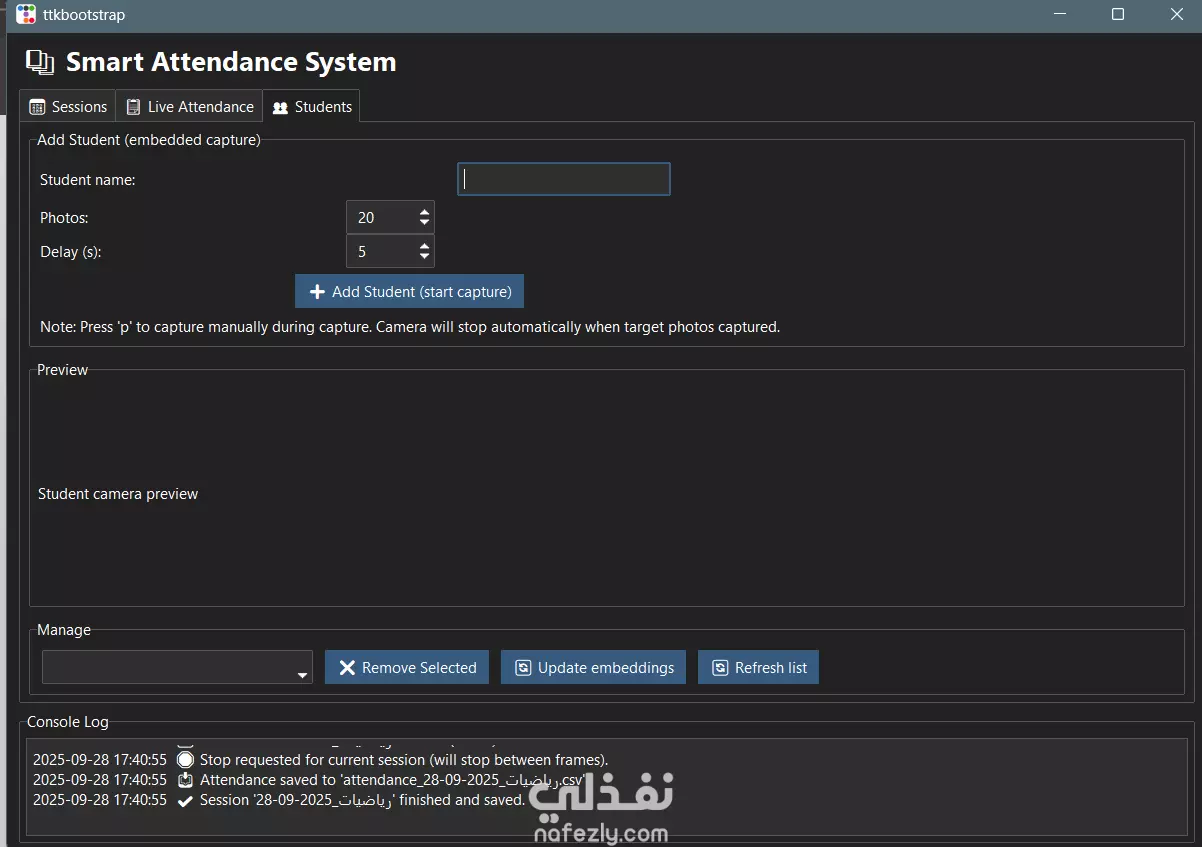Minimize the ttkbootstrap window
The height and width of the screenshot is (847, 1202).
1059,15
